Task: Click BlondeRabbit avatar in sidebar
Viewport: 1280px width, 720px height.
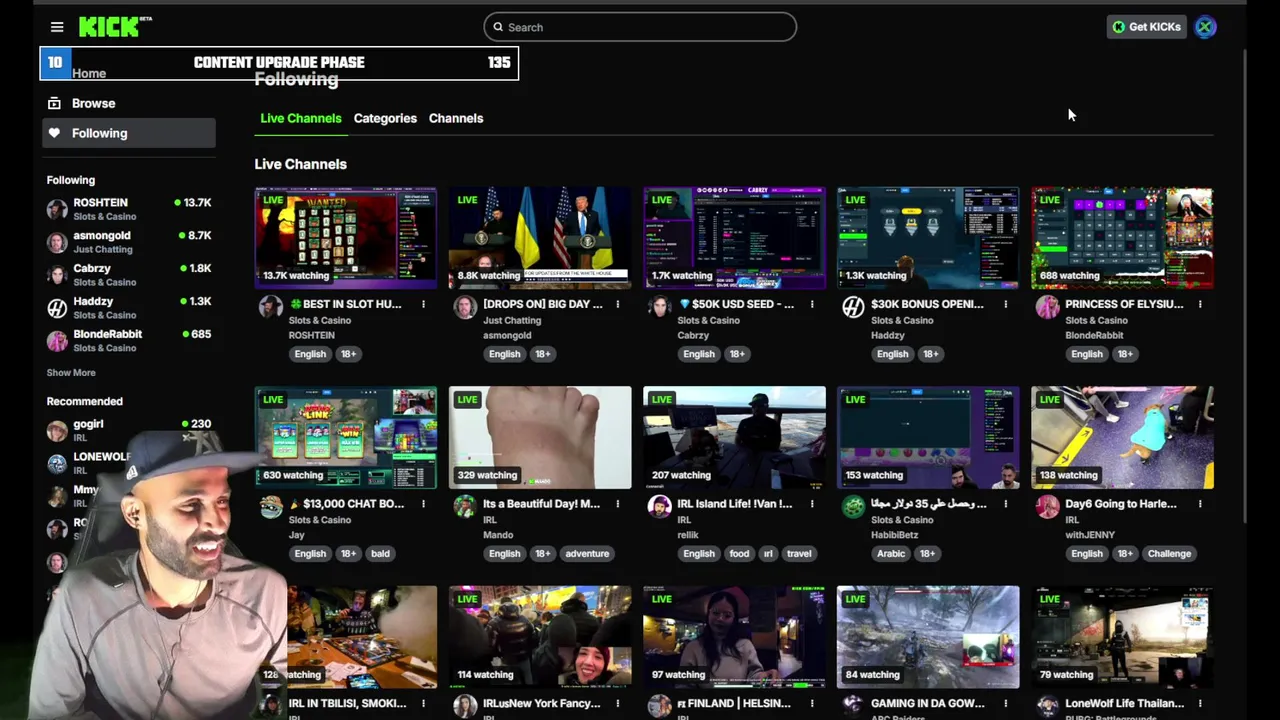Action: [x=57, y=341]
